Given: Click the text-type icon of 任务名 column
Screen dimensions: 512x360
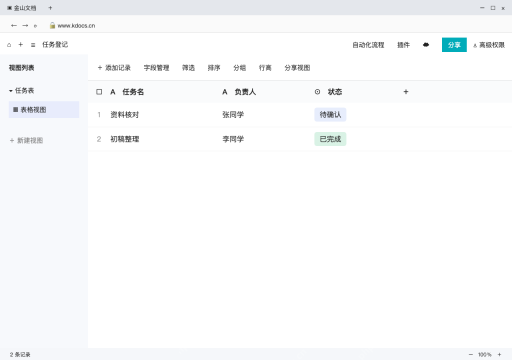Looking at the screenshot, I should (x=113, y=92).
